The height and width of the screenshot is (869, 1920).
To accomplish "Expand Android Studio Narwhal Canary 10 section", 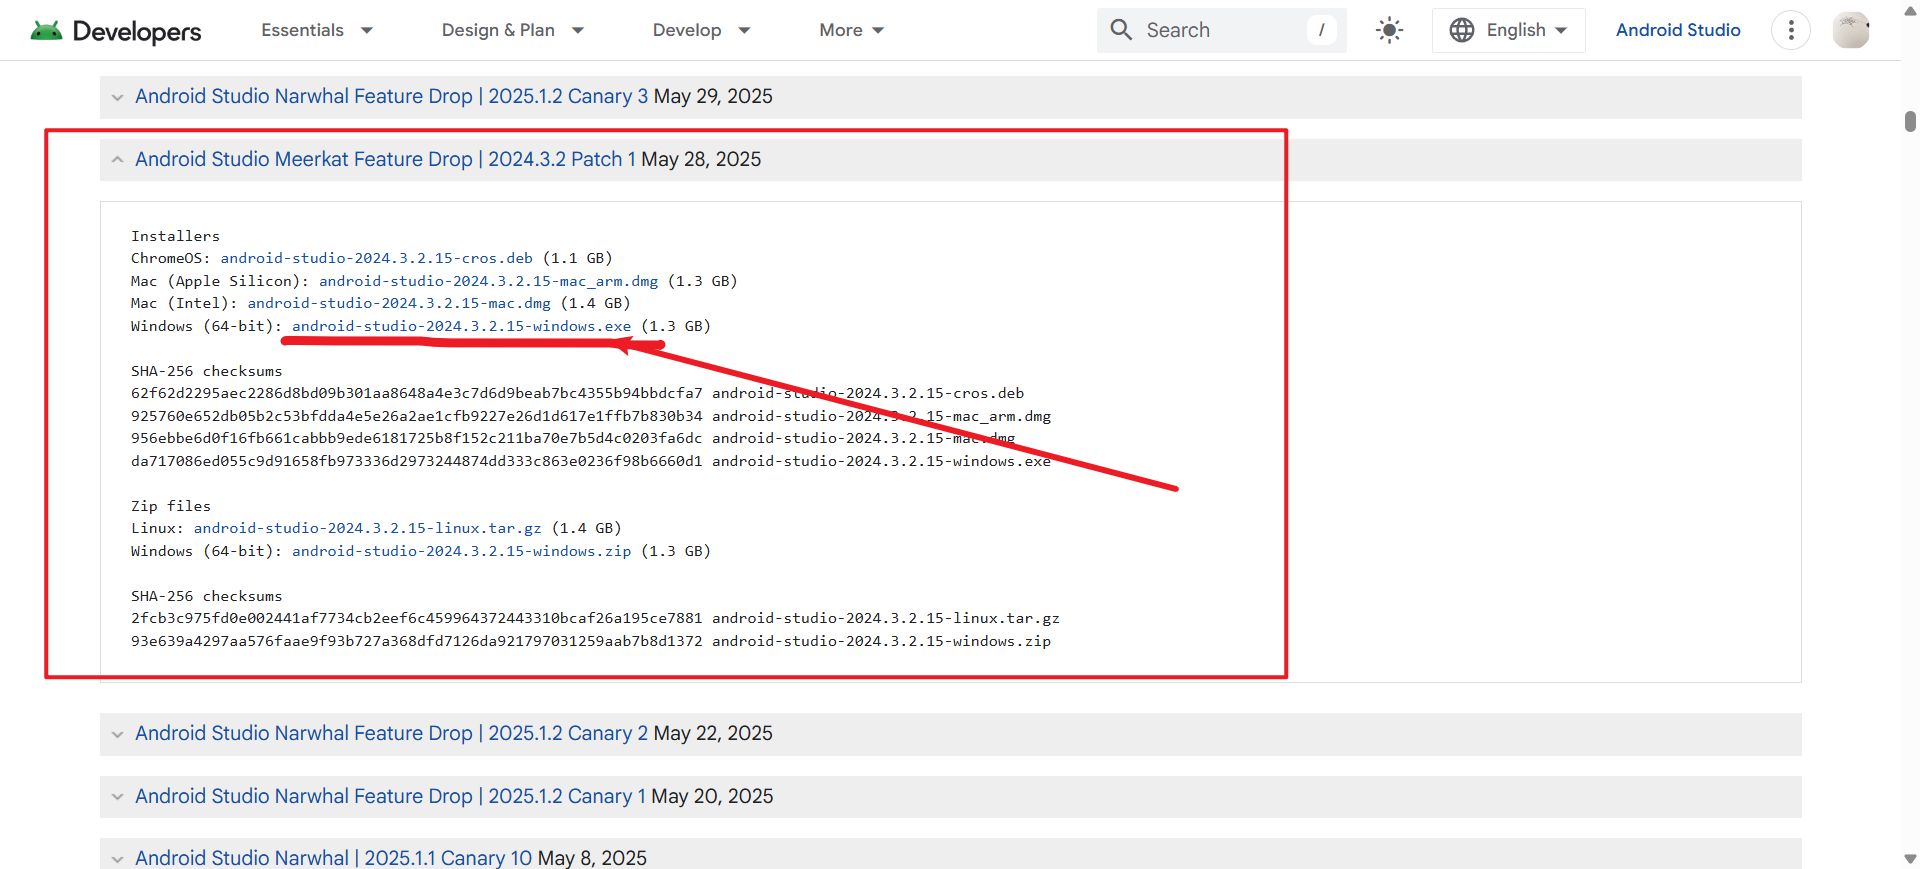I will [117, 859].
